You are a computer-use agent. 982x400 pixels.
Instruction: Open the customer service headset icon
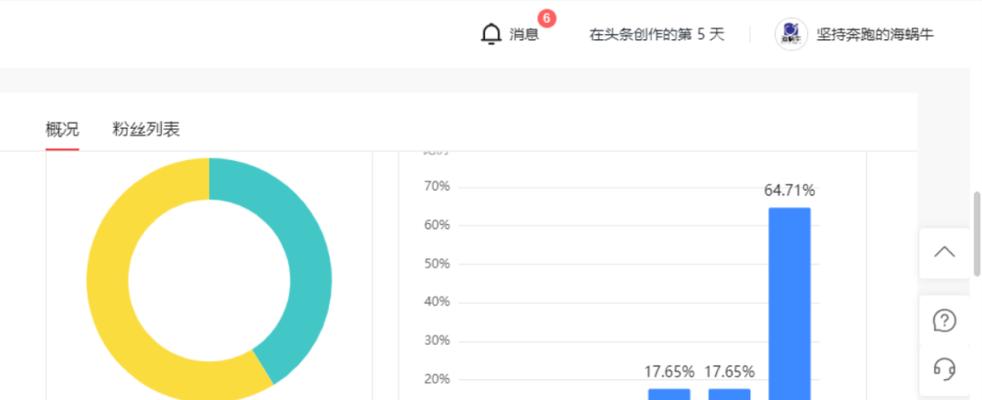[944, 368]
